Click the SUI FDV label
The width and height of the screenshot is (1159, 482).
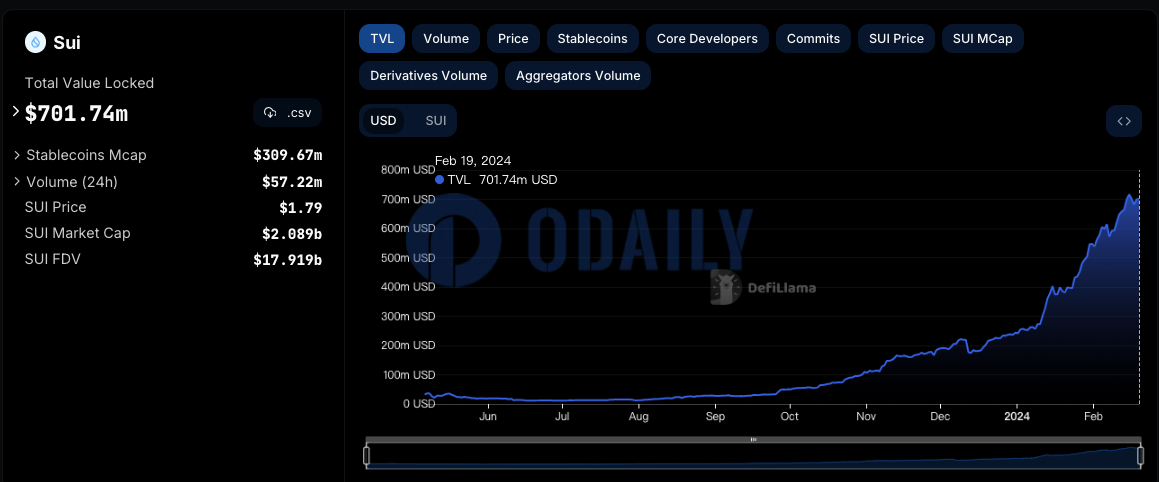(x=50, y=259)
